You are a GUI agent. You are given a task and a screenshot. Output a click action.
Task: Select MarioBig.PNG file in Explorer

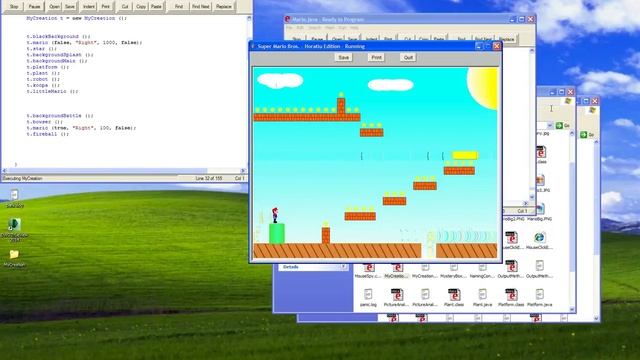tap(540, 212)
